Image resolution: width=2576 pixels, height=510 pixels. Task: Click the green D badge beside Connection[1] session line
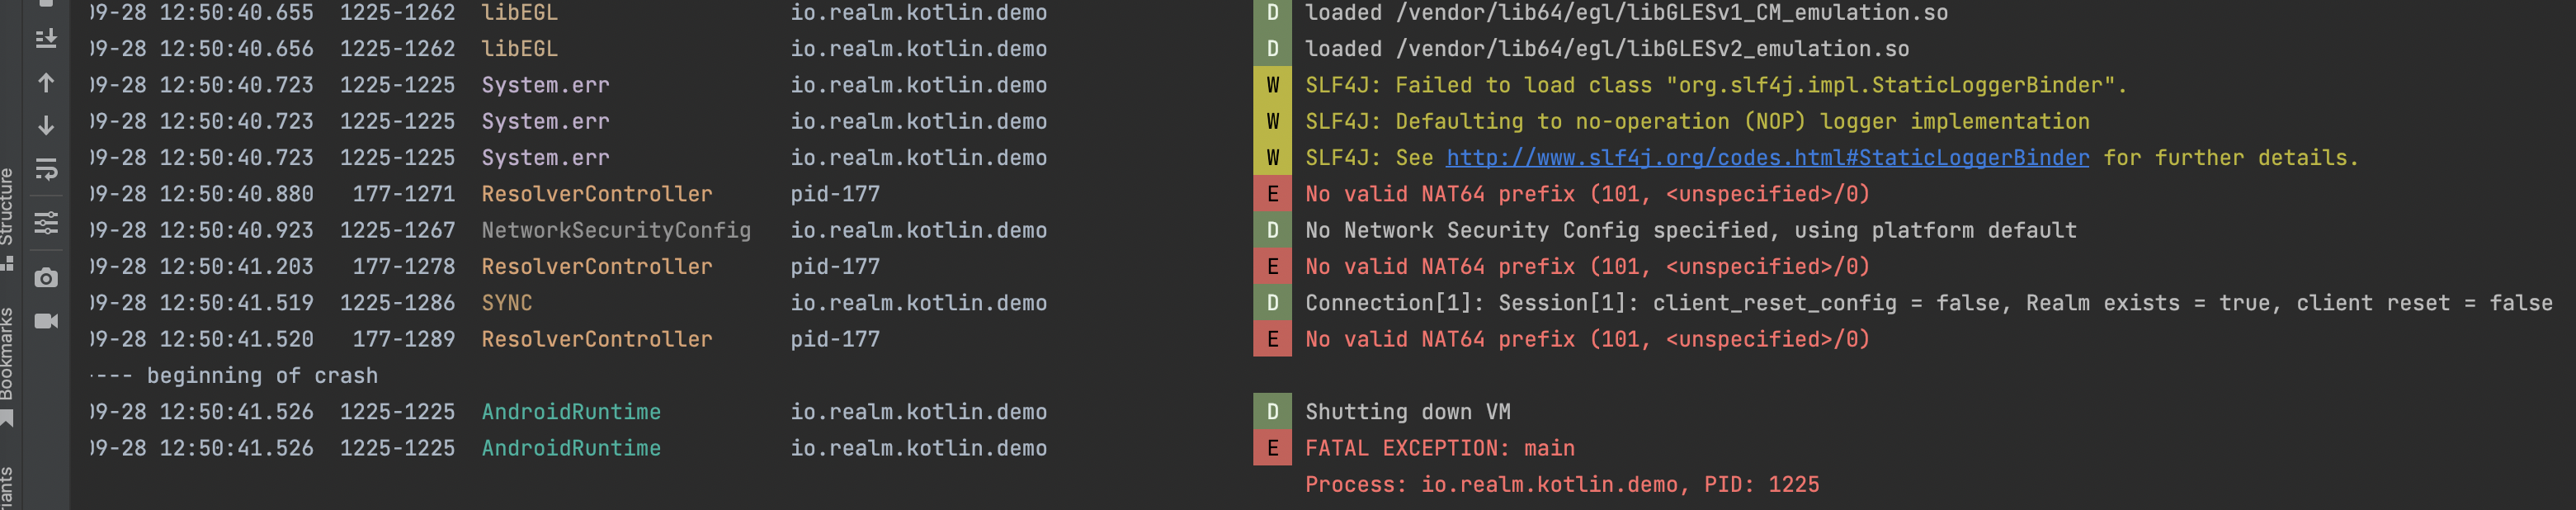[1272, 302]
